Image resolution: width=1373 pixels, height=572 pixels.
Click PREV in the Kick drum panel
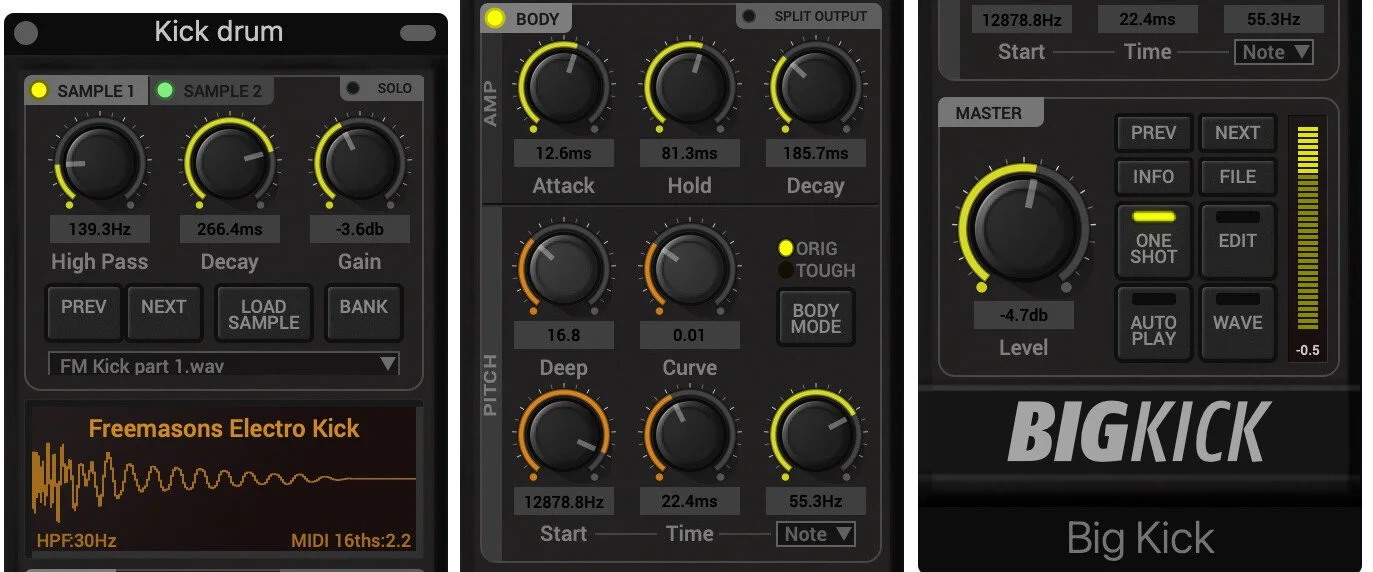pos(84,313)
